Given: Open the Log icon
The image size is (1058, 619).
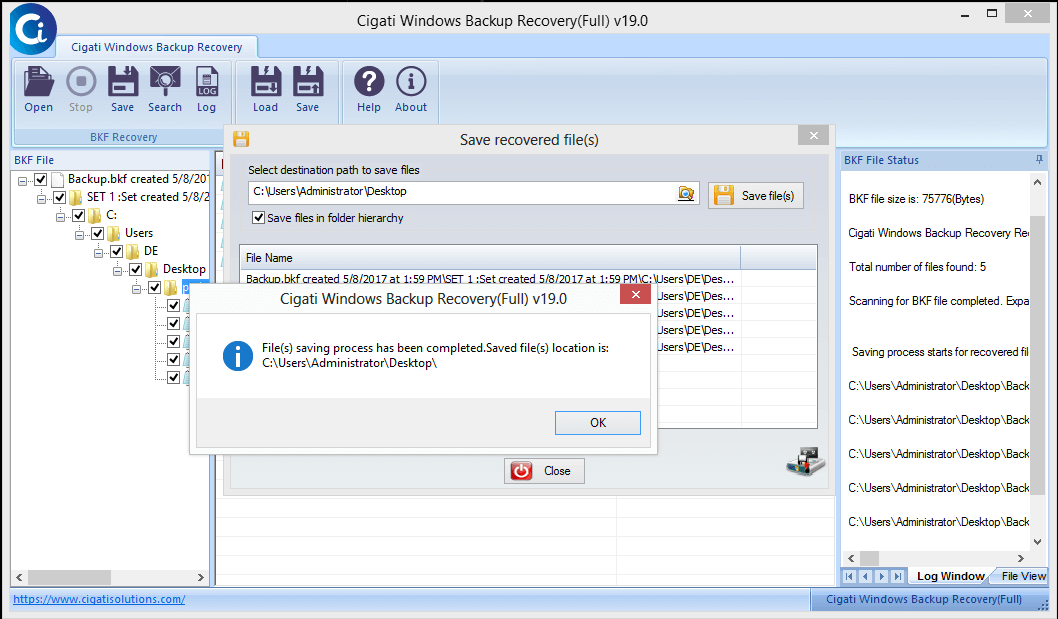Looking at the screenshot, I should pyautogui.click(x=206, y=89).
